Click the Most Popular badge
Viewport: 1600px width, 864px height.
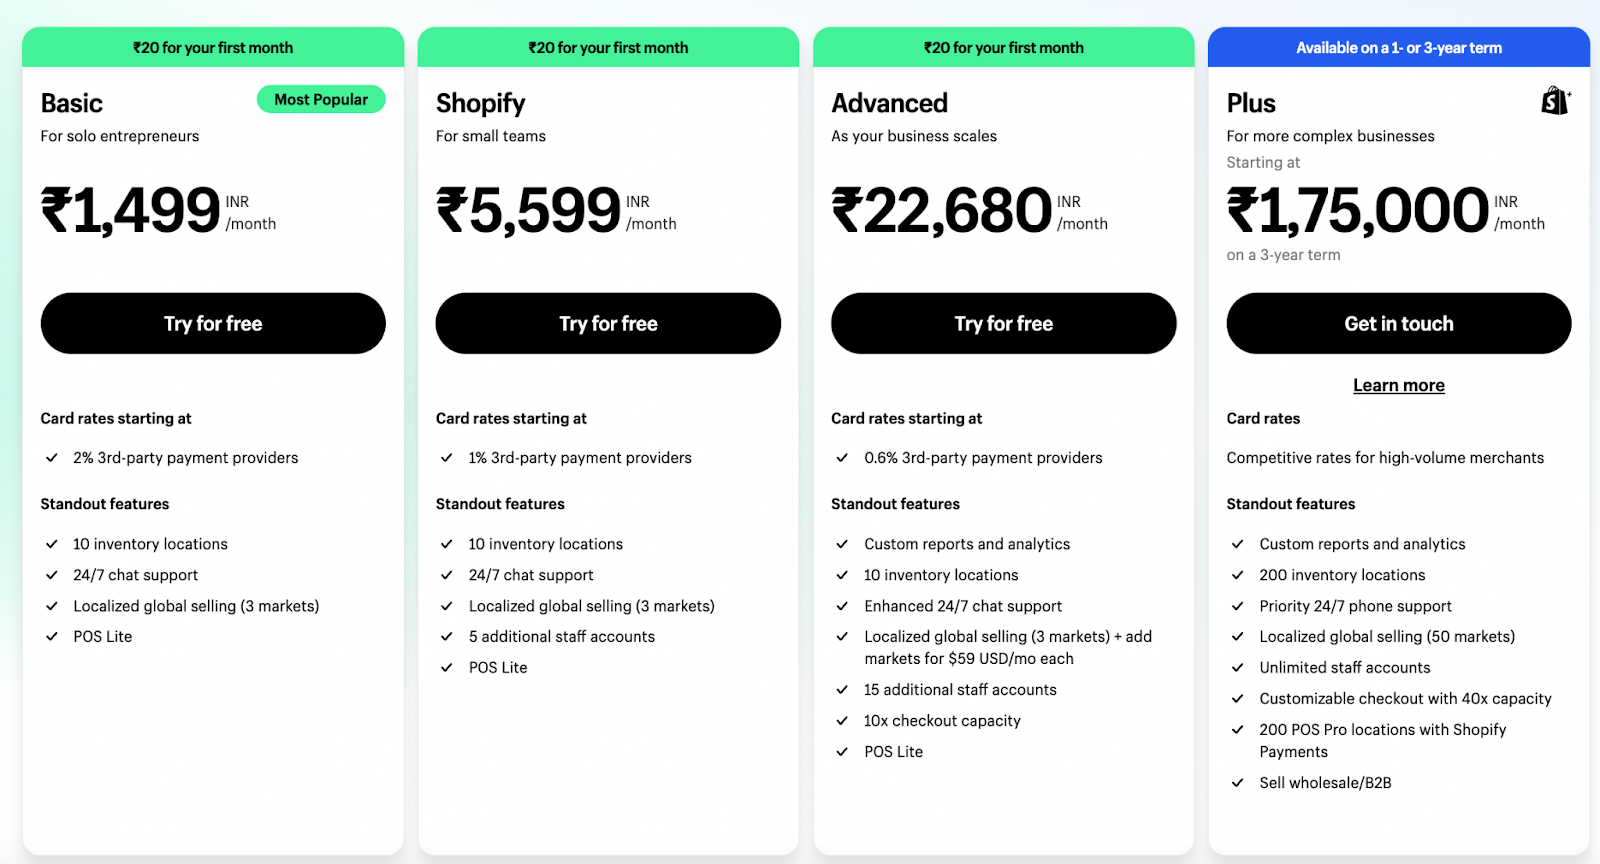(x=321, y=99)
